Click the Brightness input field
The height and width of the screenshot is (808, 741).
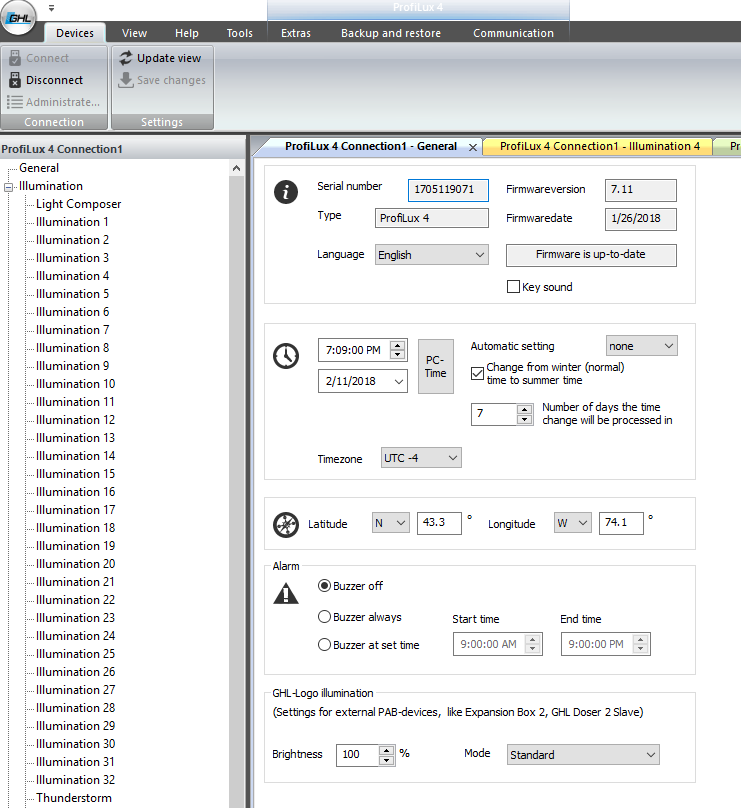pyautogui.click(x=358, y=755)
